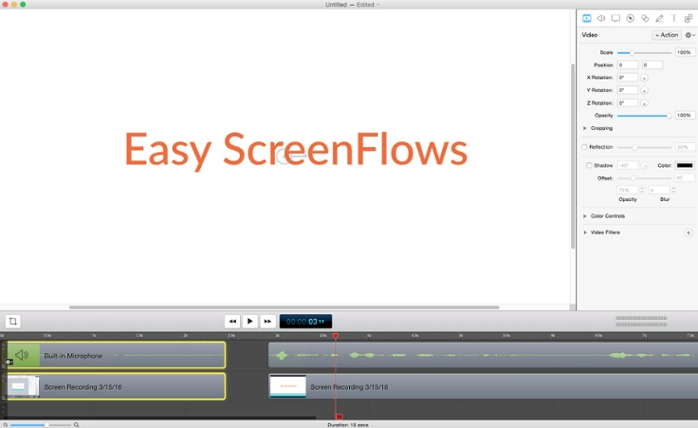This screenshot has height=428, width=698.
Task: Open the Annotations pencil tab icon
Action: click(659, 18)
